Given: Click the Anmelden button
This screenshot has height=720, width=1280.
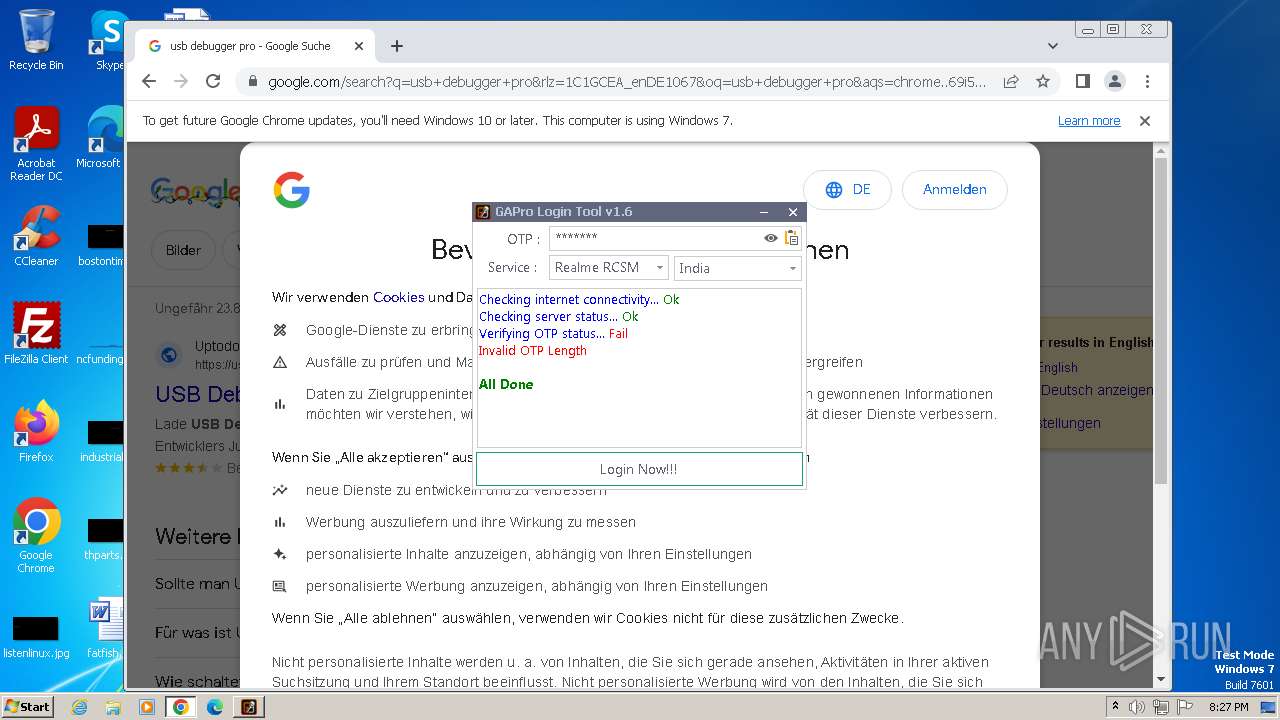Looking at the screenshot, I should 955,189.
